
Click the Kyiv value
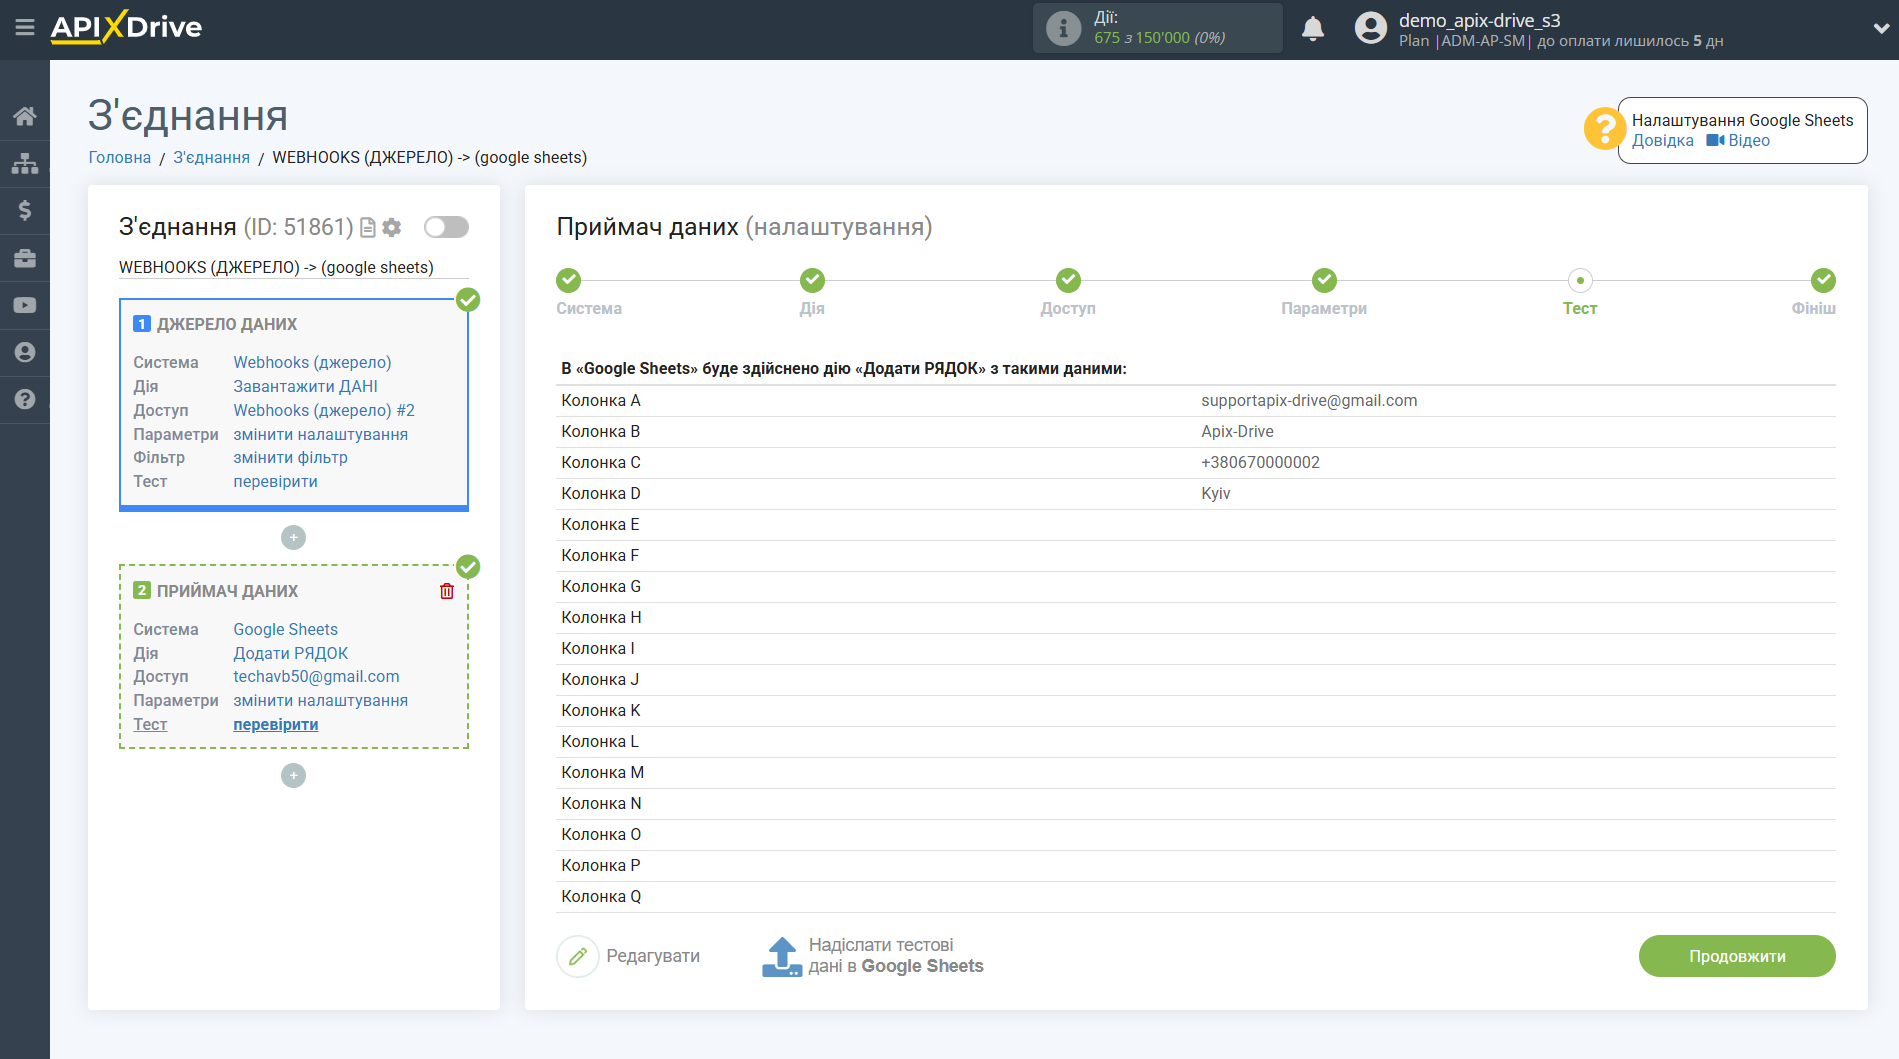pos(1215,493)
